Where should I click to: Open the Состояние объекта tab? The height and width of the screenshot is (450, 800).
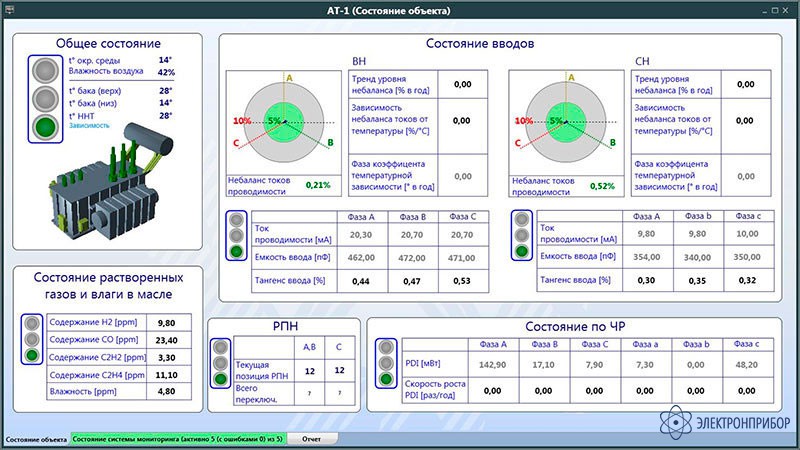click(34, 439)
